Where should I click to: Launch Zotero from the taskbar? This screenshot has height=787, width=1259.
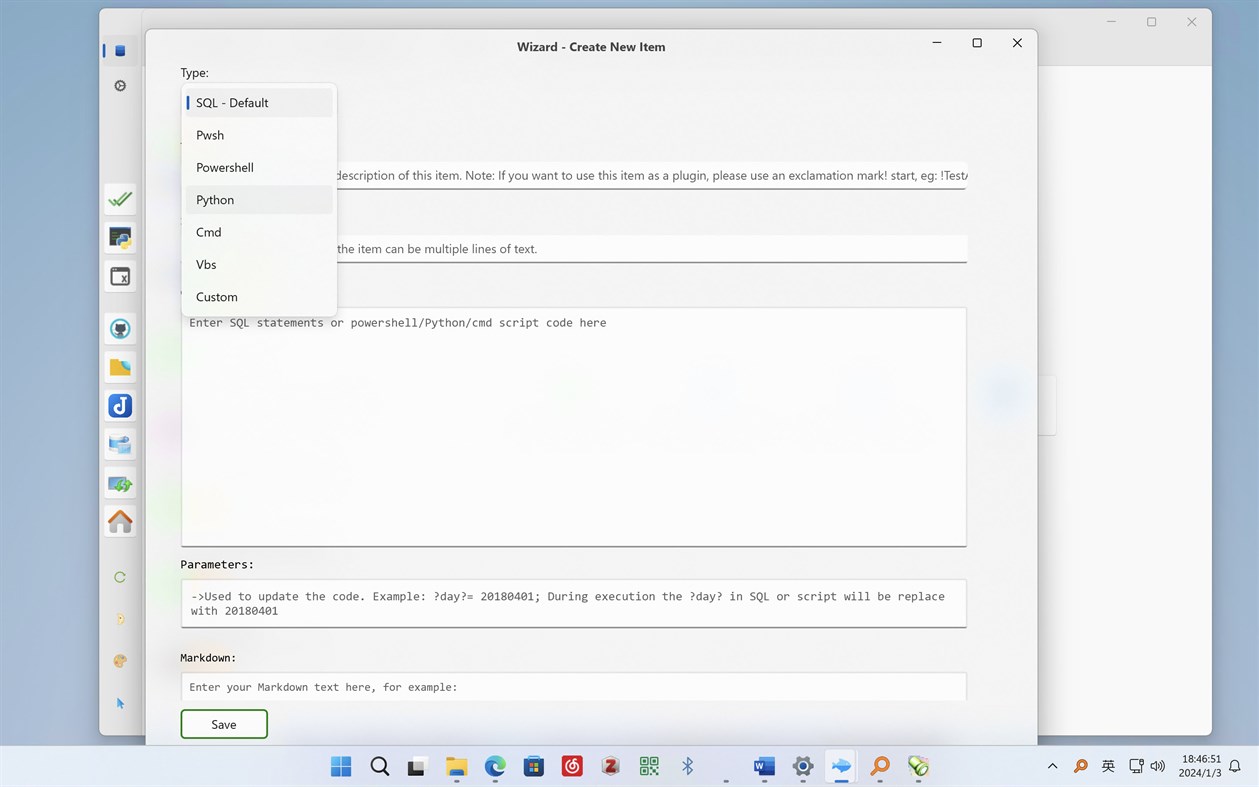click(x=610, y=765)
